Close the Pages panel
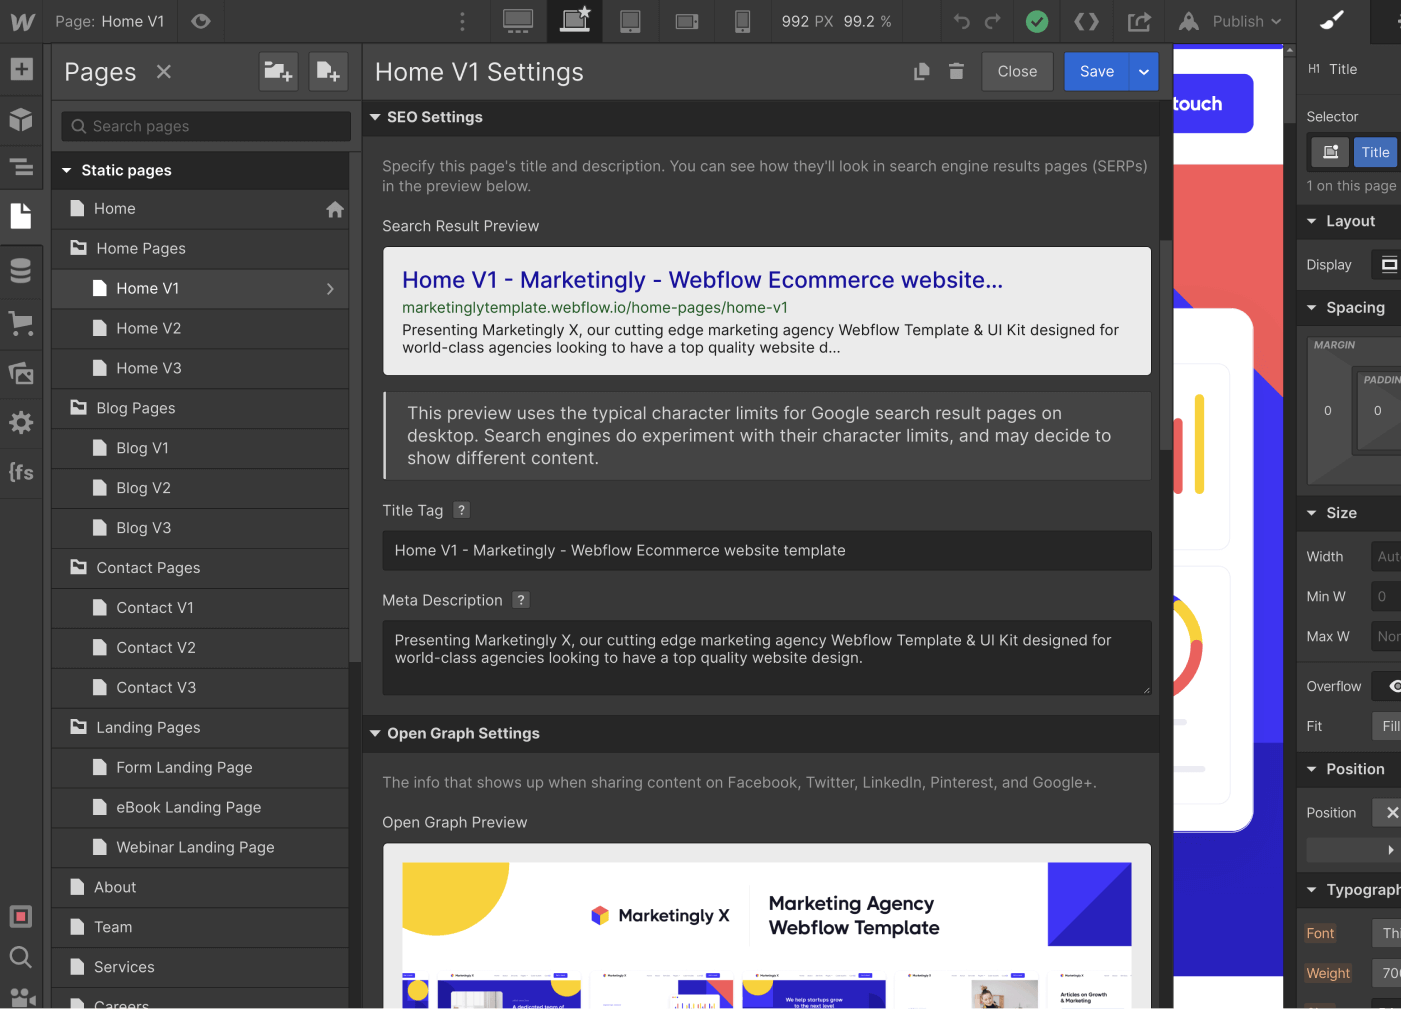The width and height of the screenshot is (1402, 1009). pyautogui.click(x=164, y=71)
